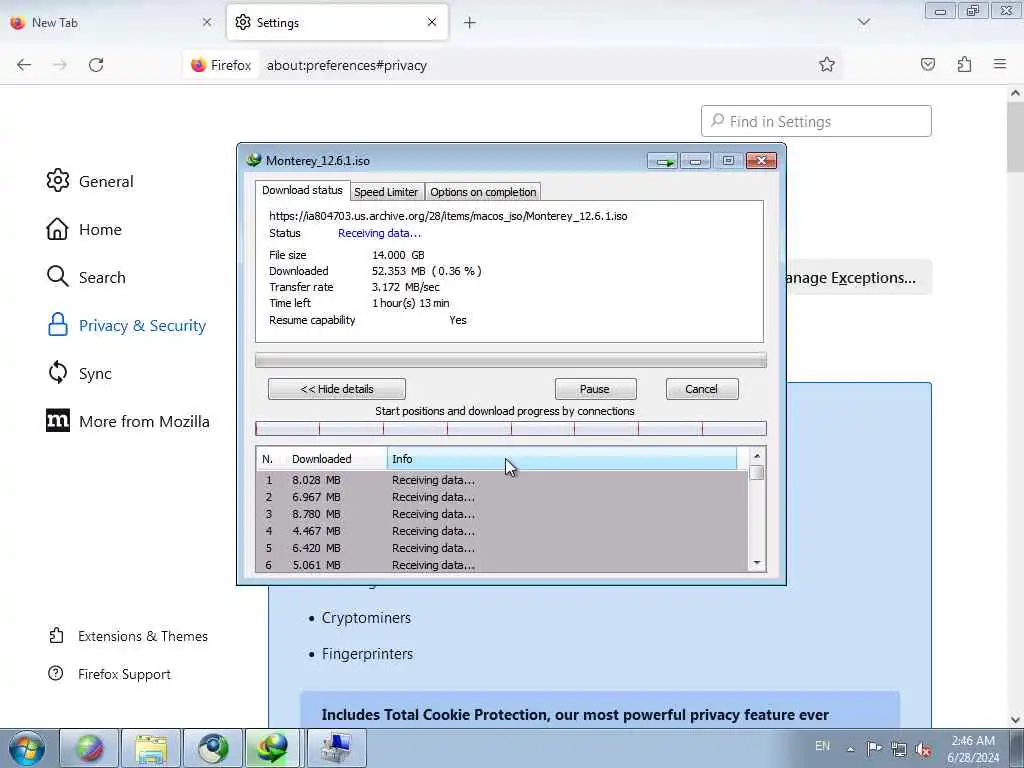
Task: Open the Extensions puzzle icon
Action: [x=964, y=64]
